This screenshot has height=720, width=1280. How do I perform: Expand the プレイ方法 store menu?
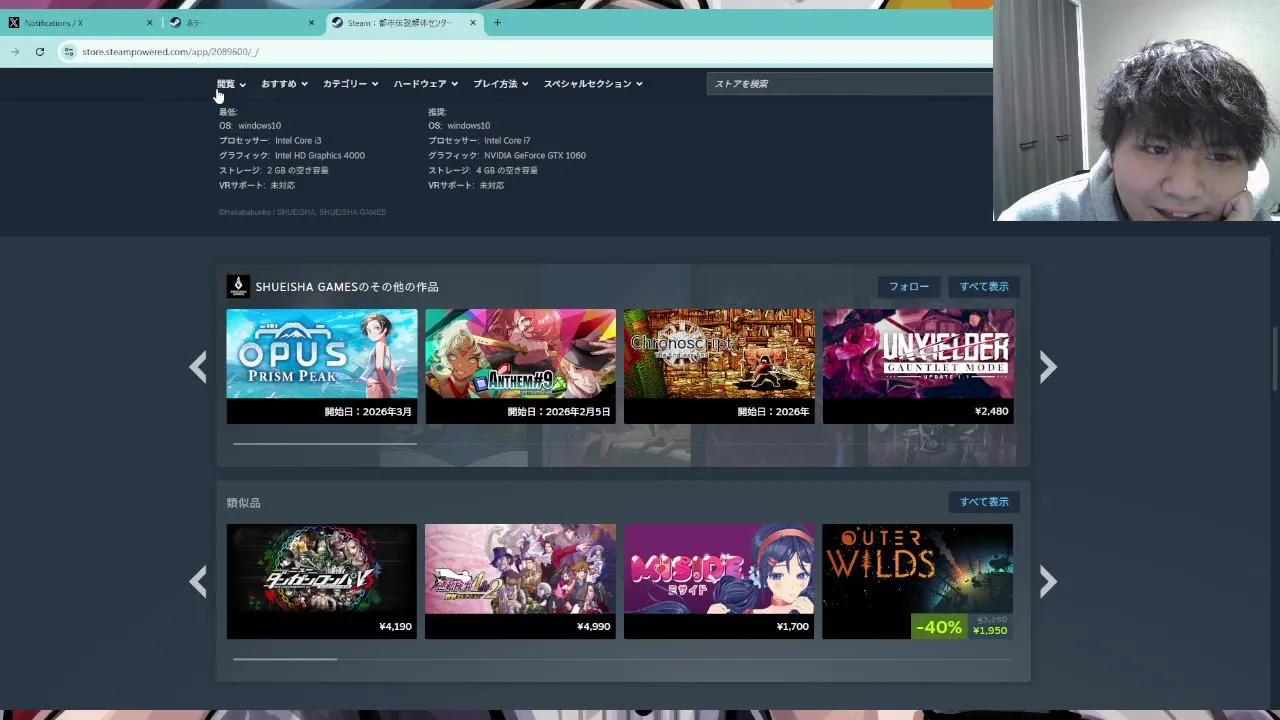[x=501, y=84]
